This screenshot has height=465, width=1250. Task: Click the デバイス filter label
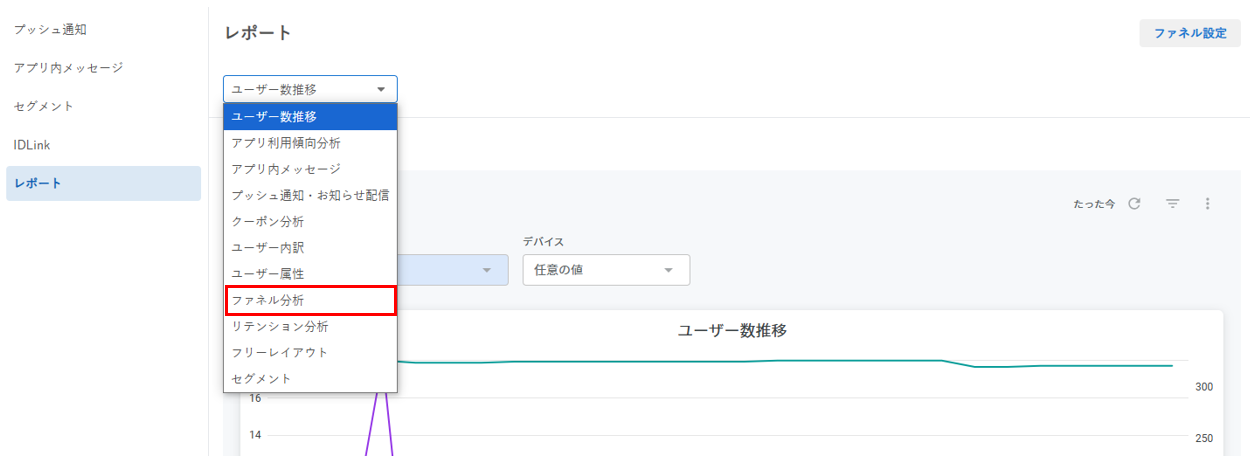point(544,241)
